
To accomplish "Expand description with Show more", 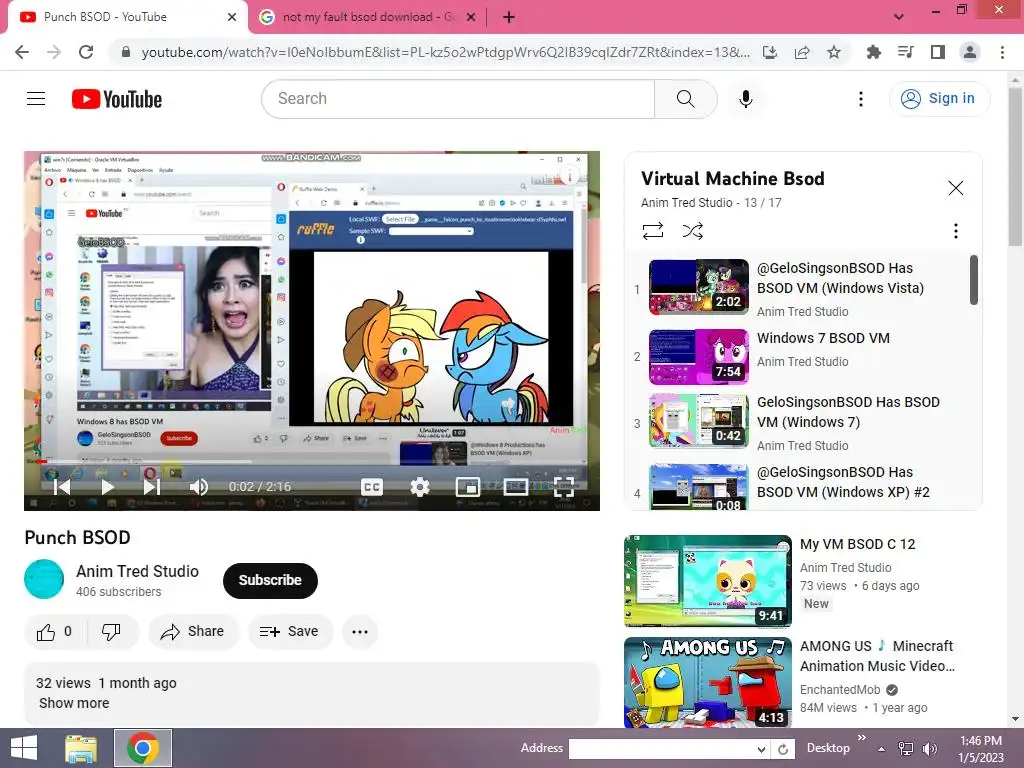I will pos(74,703).
